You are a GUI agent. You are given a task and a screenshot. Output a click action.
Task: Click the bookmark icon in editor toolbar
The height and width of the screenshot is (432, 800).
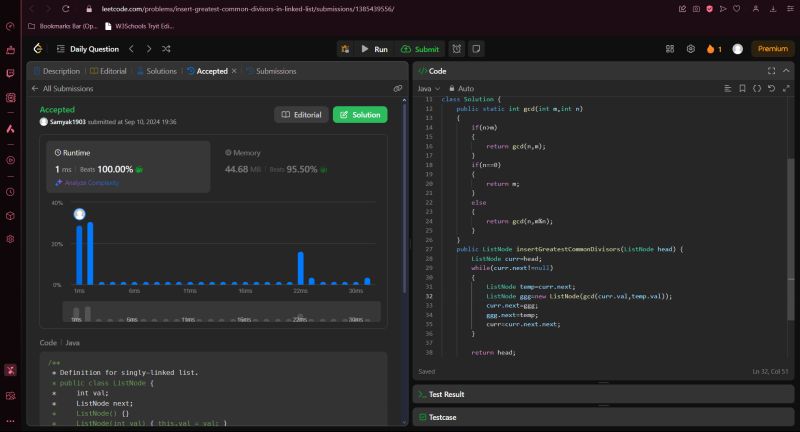[742, 89]
